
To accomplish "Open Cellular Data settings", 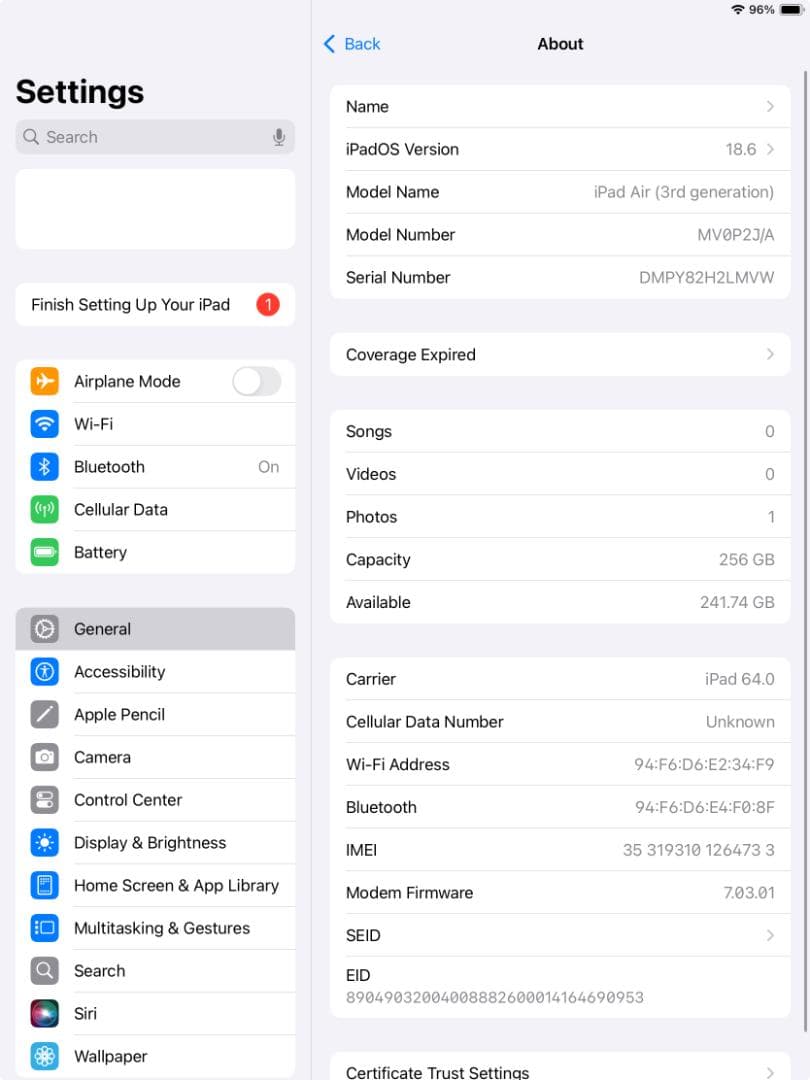I will (x=155, y=509).
